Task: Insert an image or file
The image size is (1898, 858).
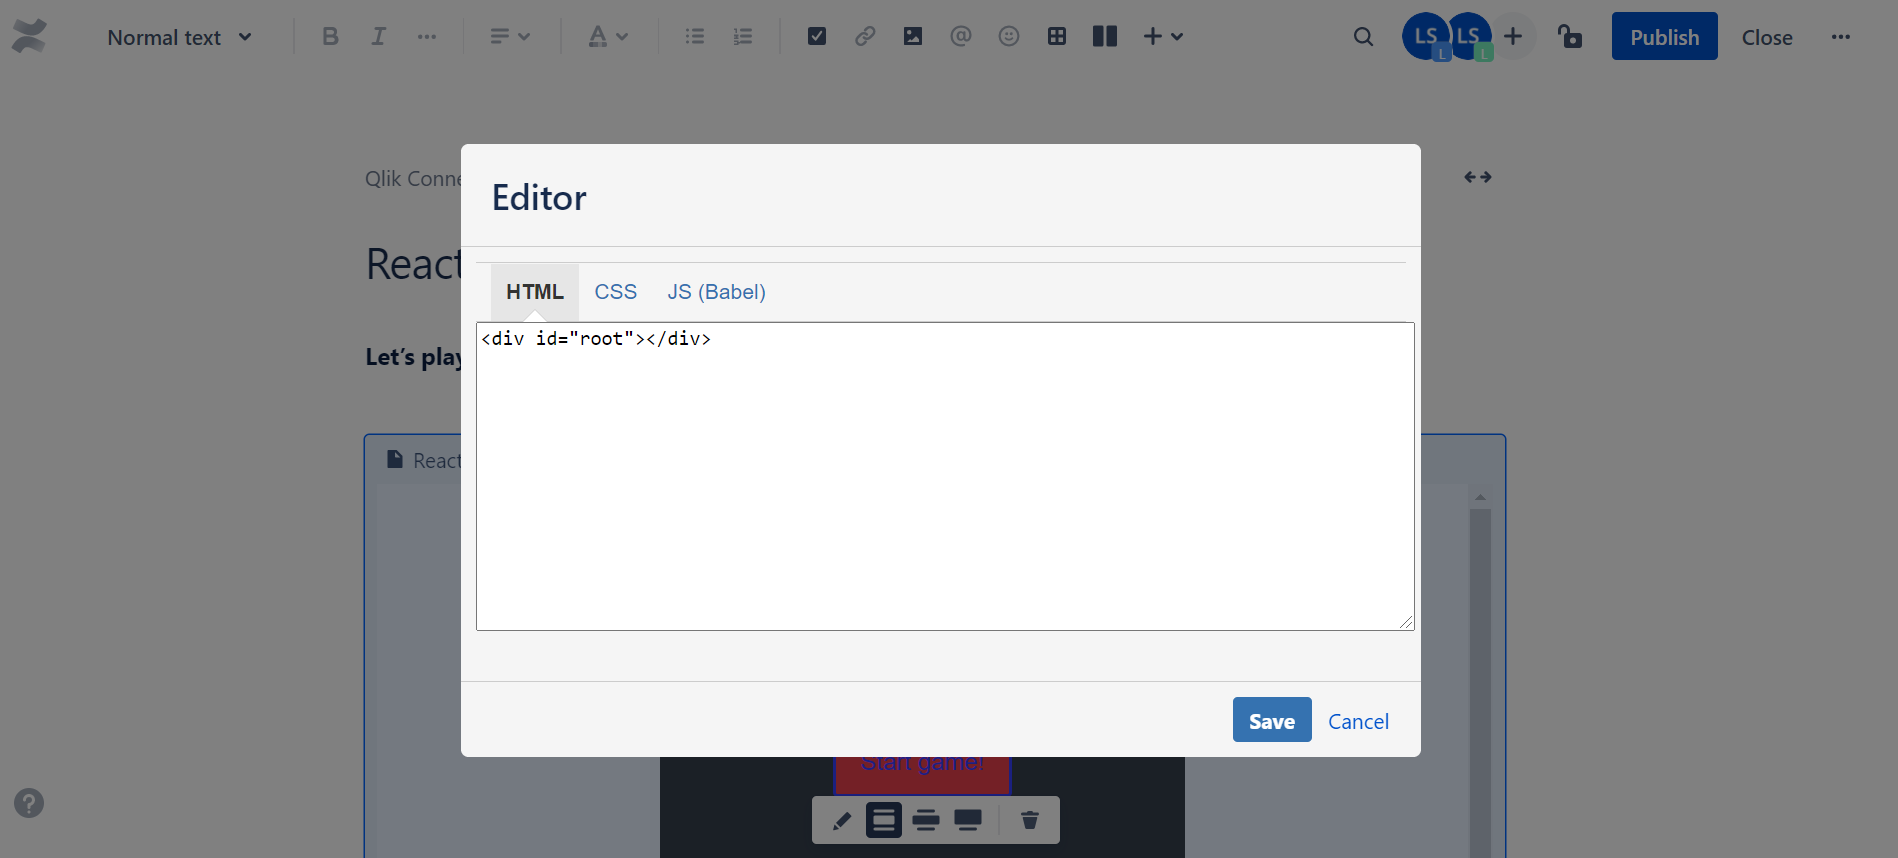Action: pyautogui.click(x=913, y=37)
